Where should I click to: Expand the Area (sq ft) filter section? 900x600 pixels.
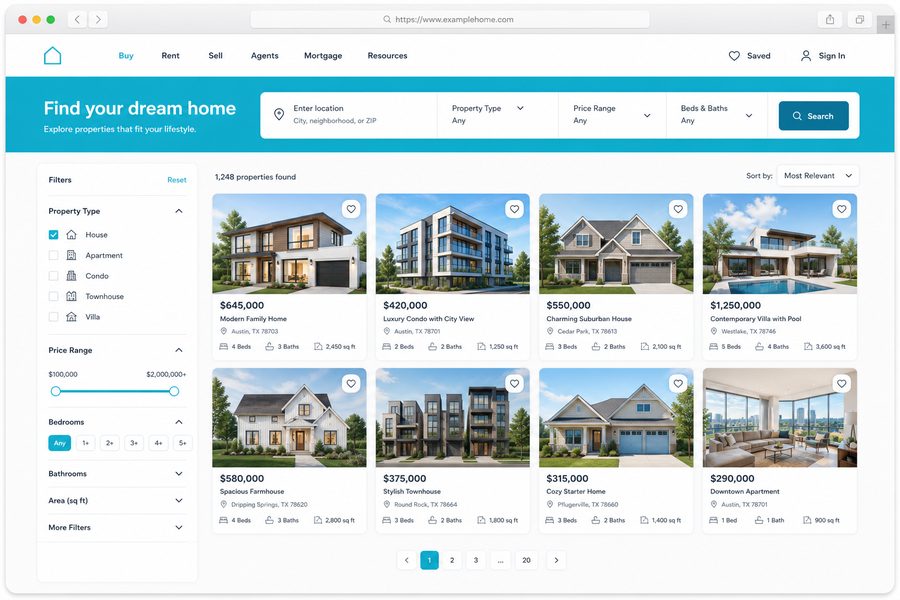click(115, 501)
